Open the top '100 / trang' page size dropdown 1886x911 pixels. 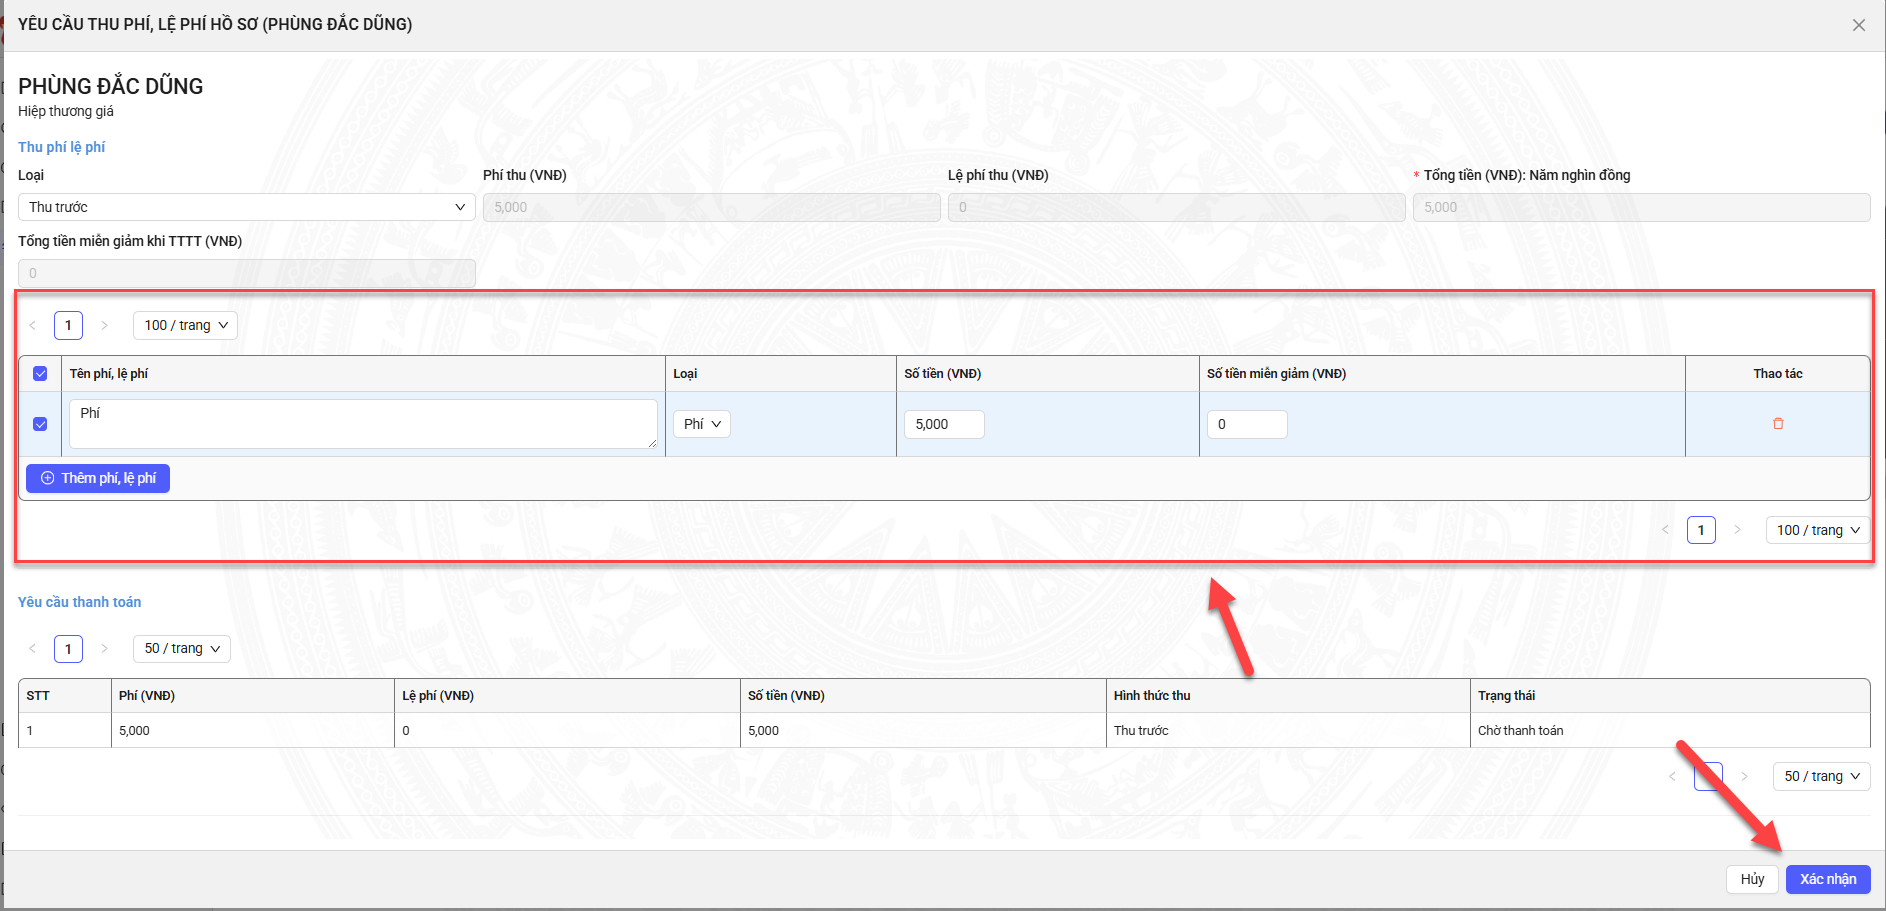(x=185, y=325)
